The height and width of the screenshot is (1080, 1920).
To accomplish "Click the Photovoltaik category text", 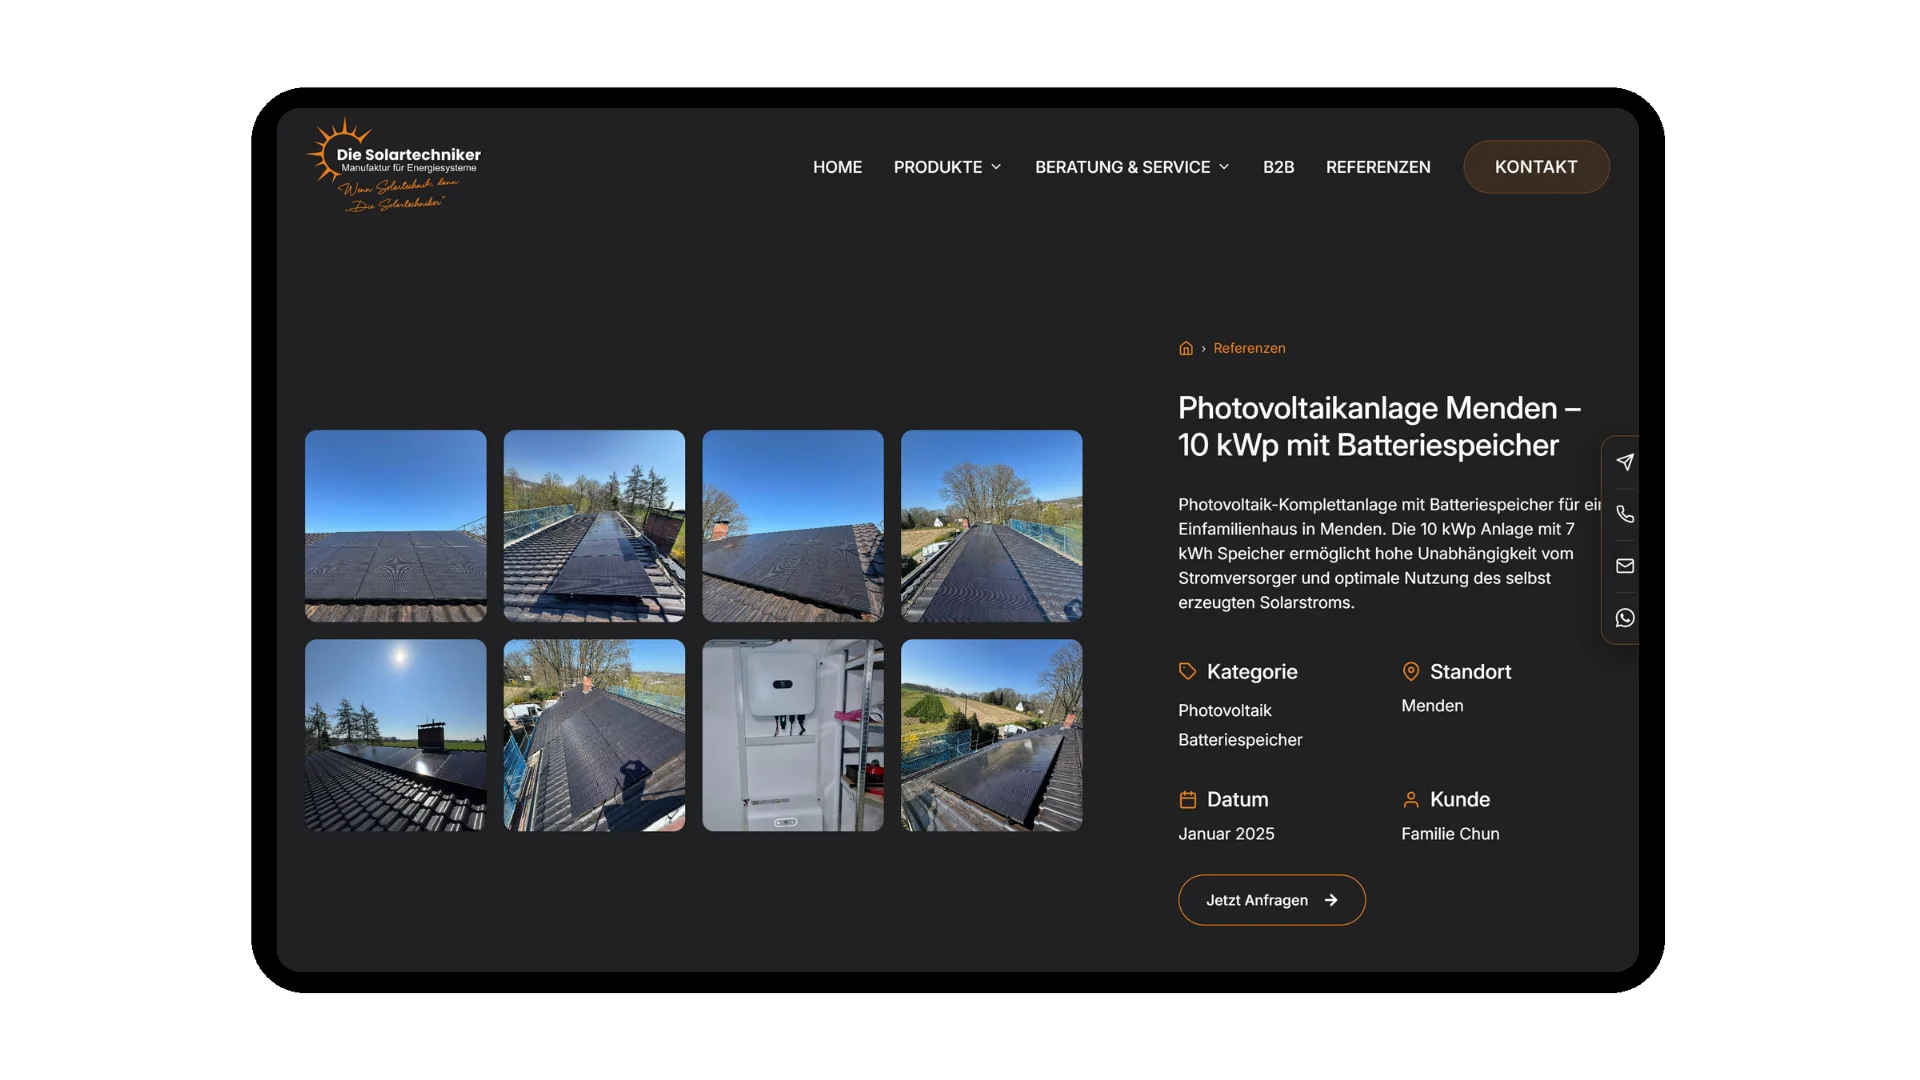I will tap(1224, 711).
